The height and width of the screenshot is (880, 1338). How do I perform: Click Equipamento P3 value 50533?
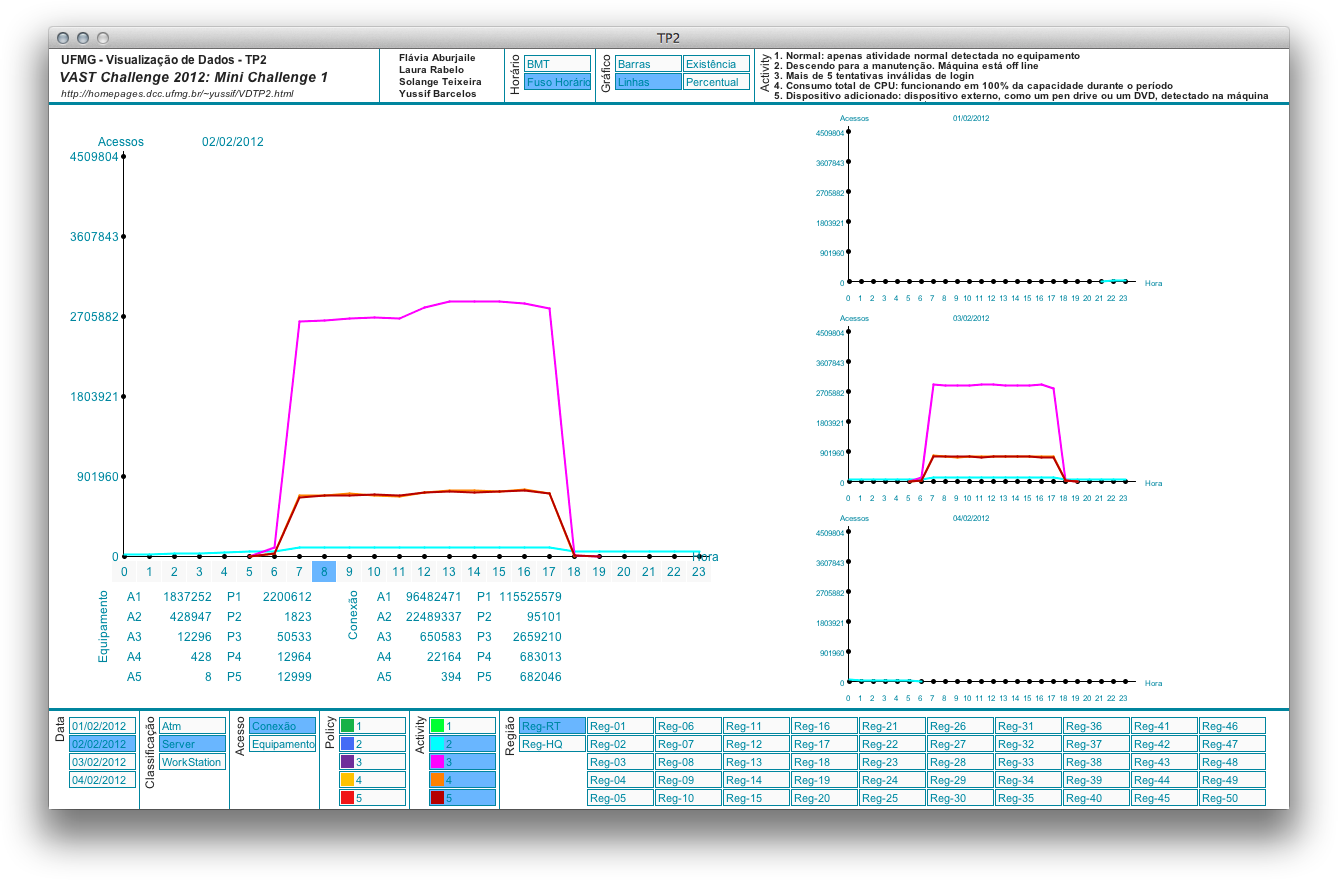click(x=293, y=637)
